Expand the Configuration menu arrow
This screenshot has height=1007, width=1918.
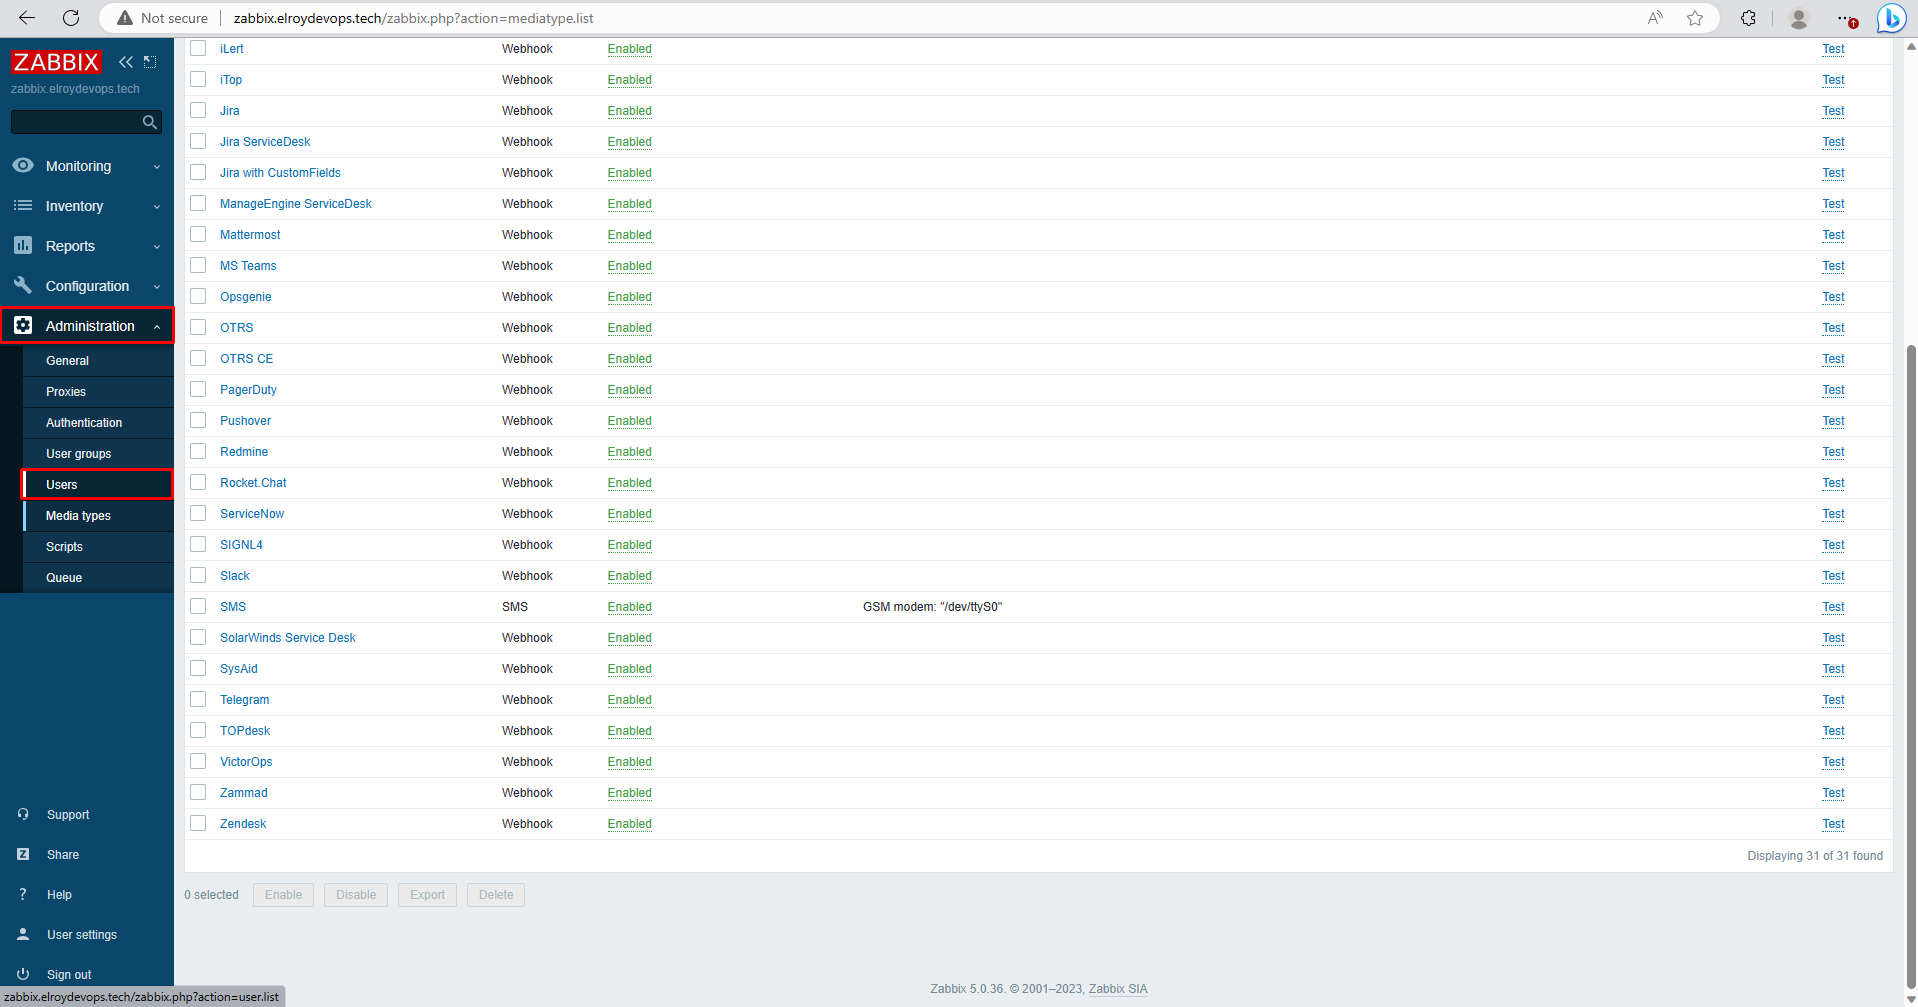(x=157, y=287)
